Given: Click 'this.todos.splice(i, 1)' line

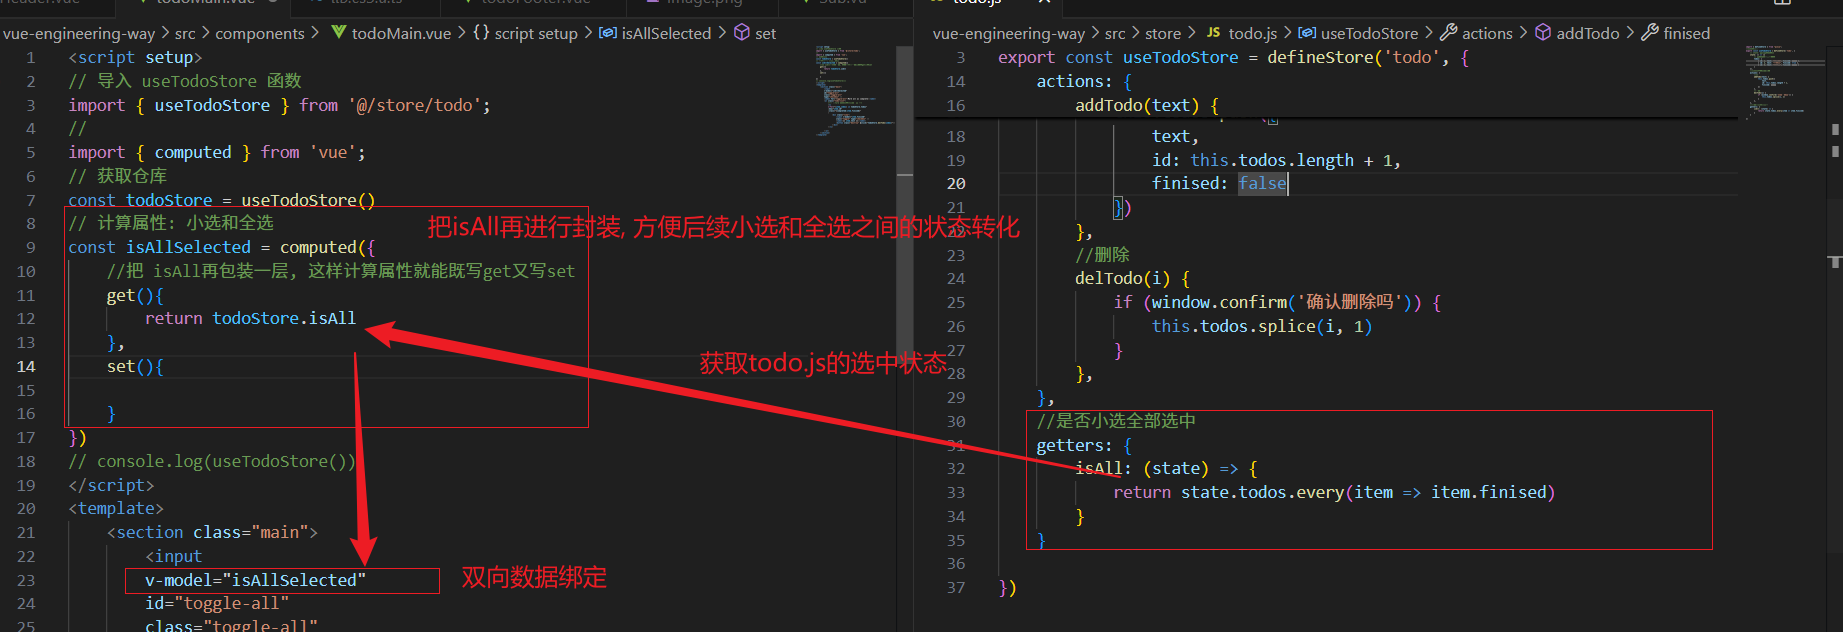Looking at the screenshot, I should 1262,326.
